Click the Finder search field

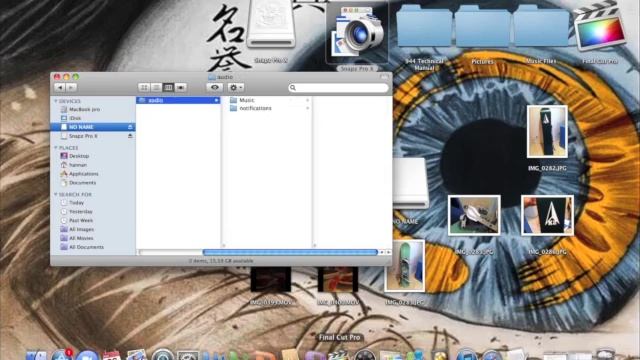(x=338, y=88)
